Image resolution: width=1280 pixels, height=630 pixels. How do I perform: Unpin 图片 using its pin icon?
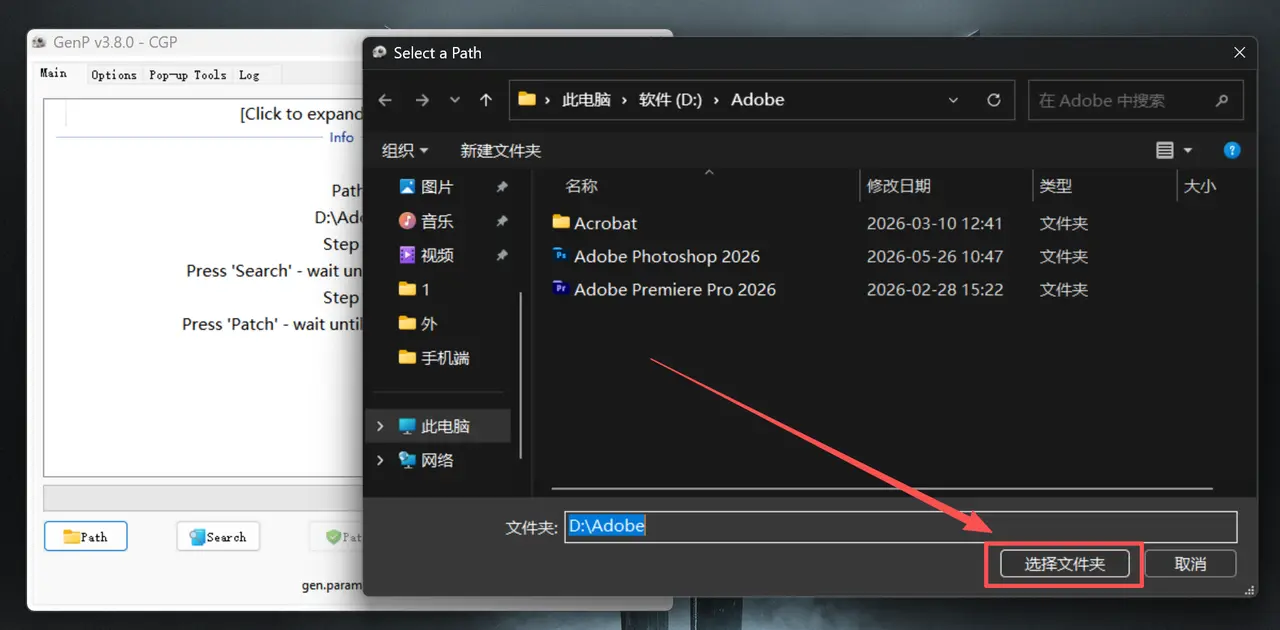(502, 187)
